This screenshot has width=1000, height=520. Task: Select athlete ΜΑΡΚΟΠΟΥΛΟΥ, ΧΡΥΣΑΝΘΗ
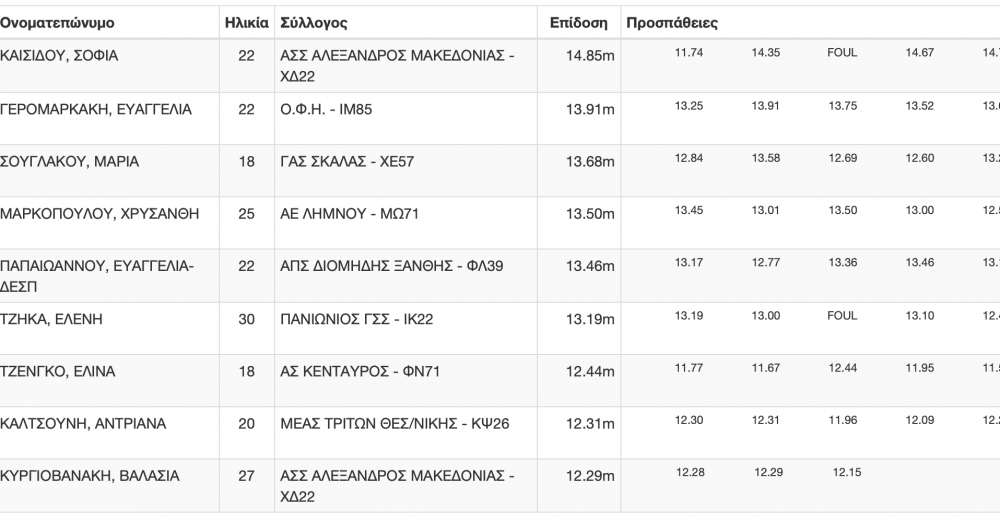pos(99,214)
